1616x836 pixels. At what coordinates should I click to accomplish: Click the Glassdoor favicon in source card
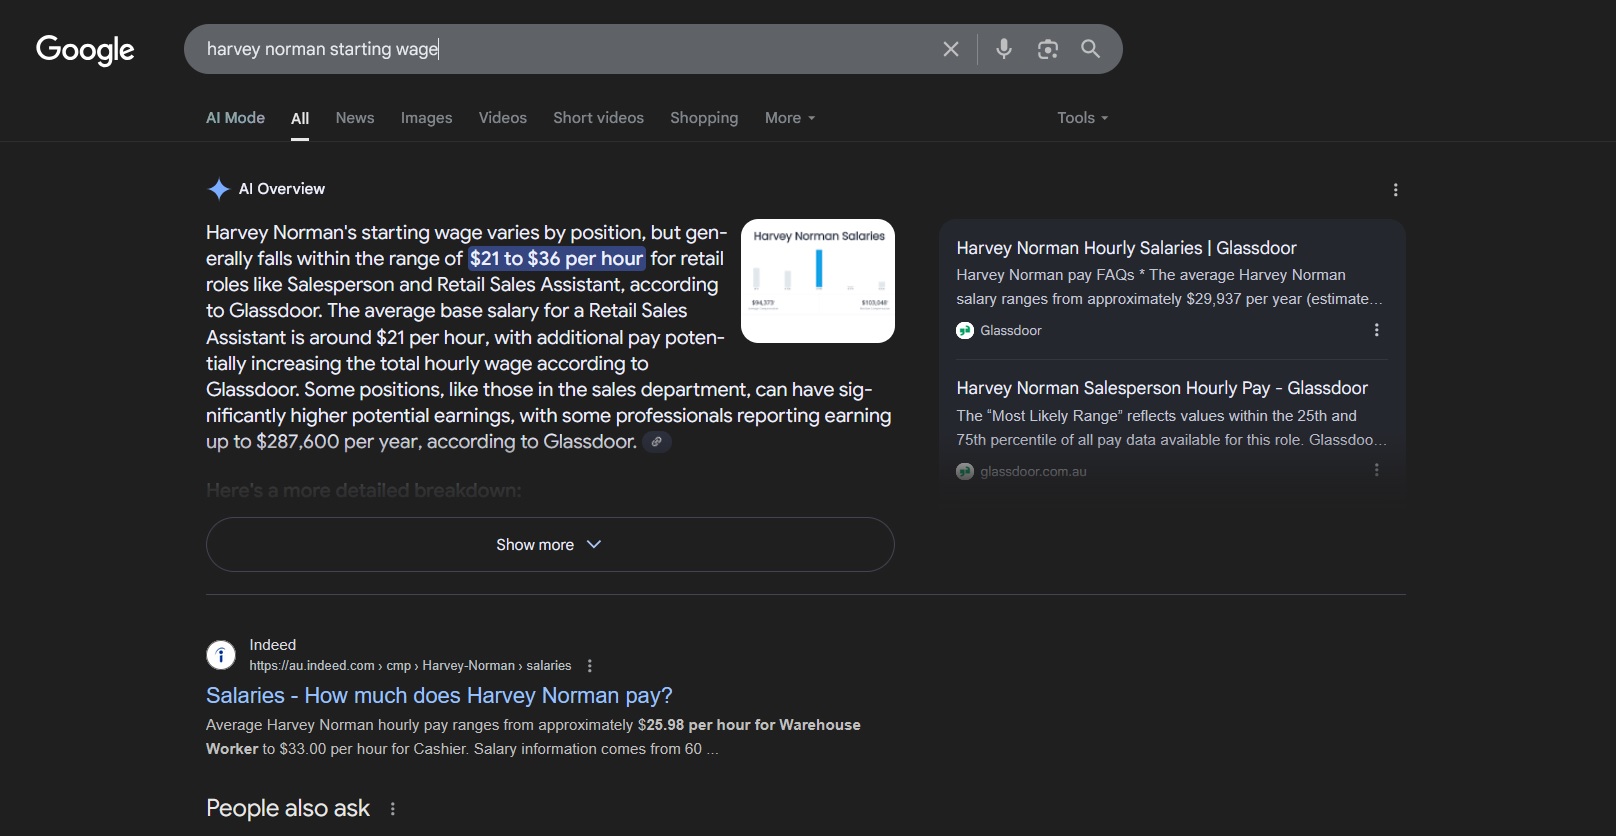click(965, 330)
